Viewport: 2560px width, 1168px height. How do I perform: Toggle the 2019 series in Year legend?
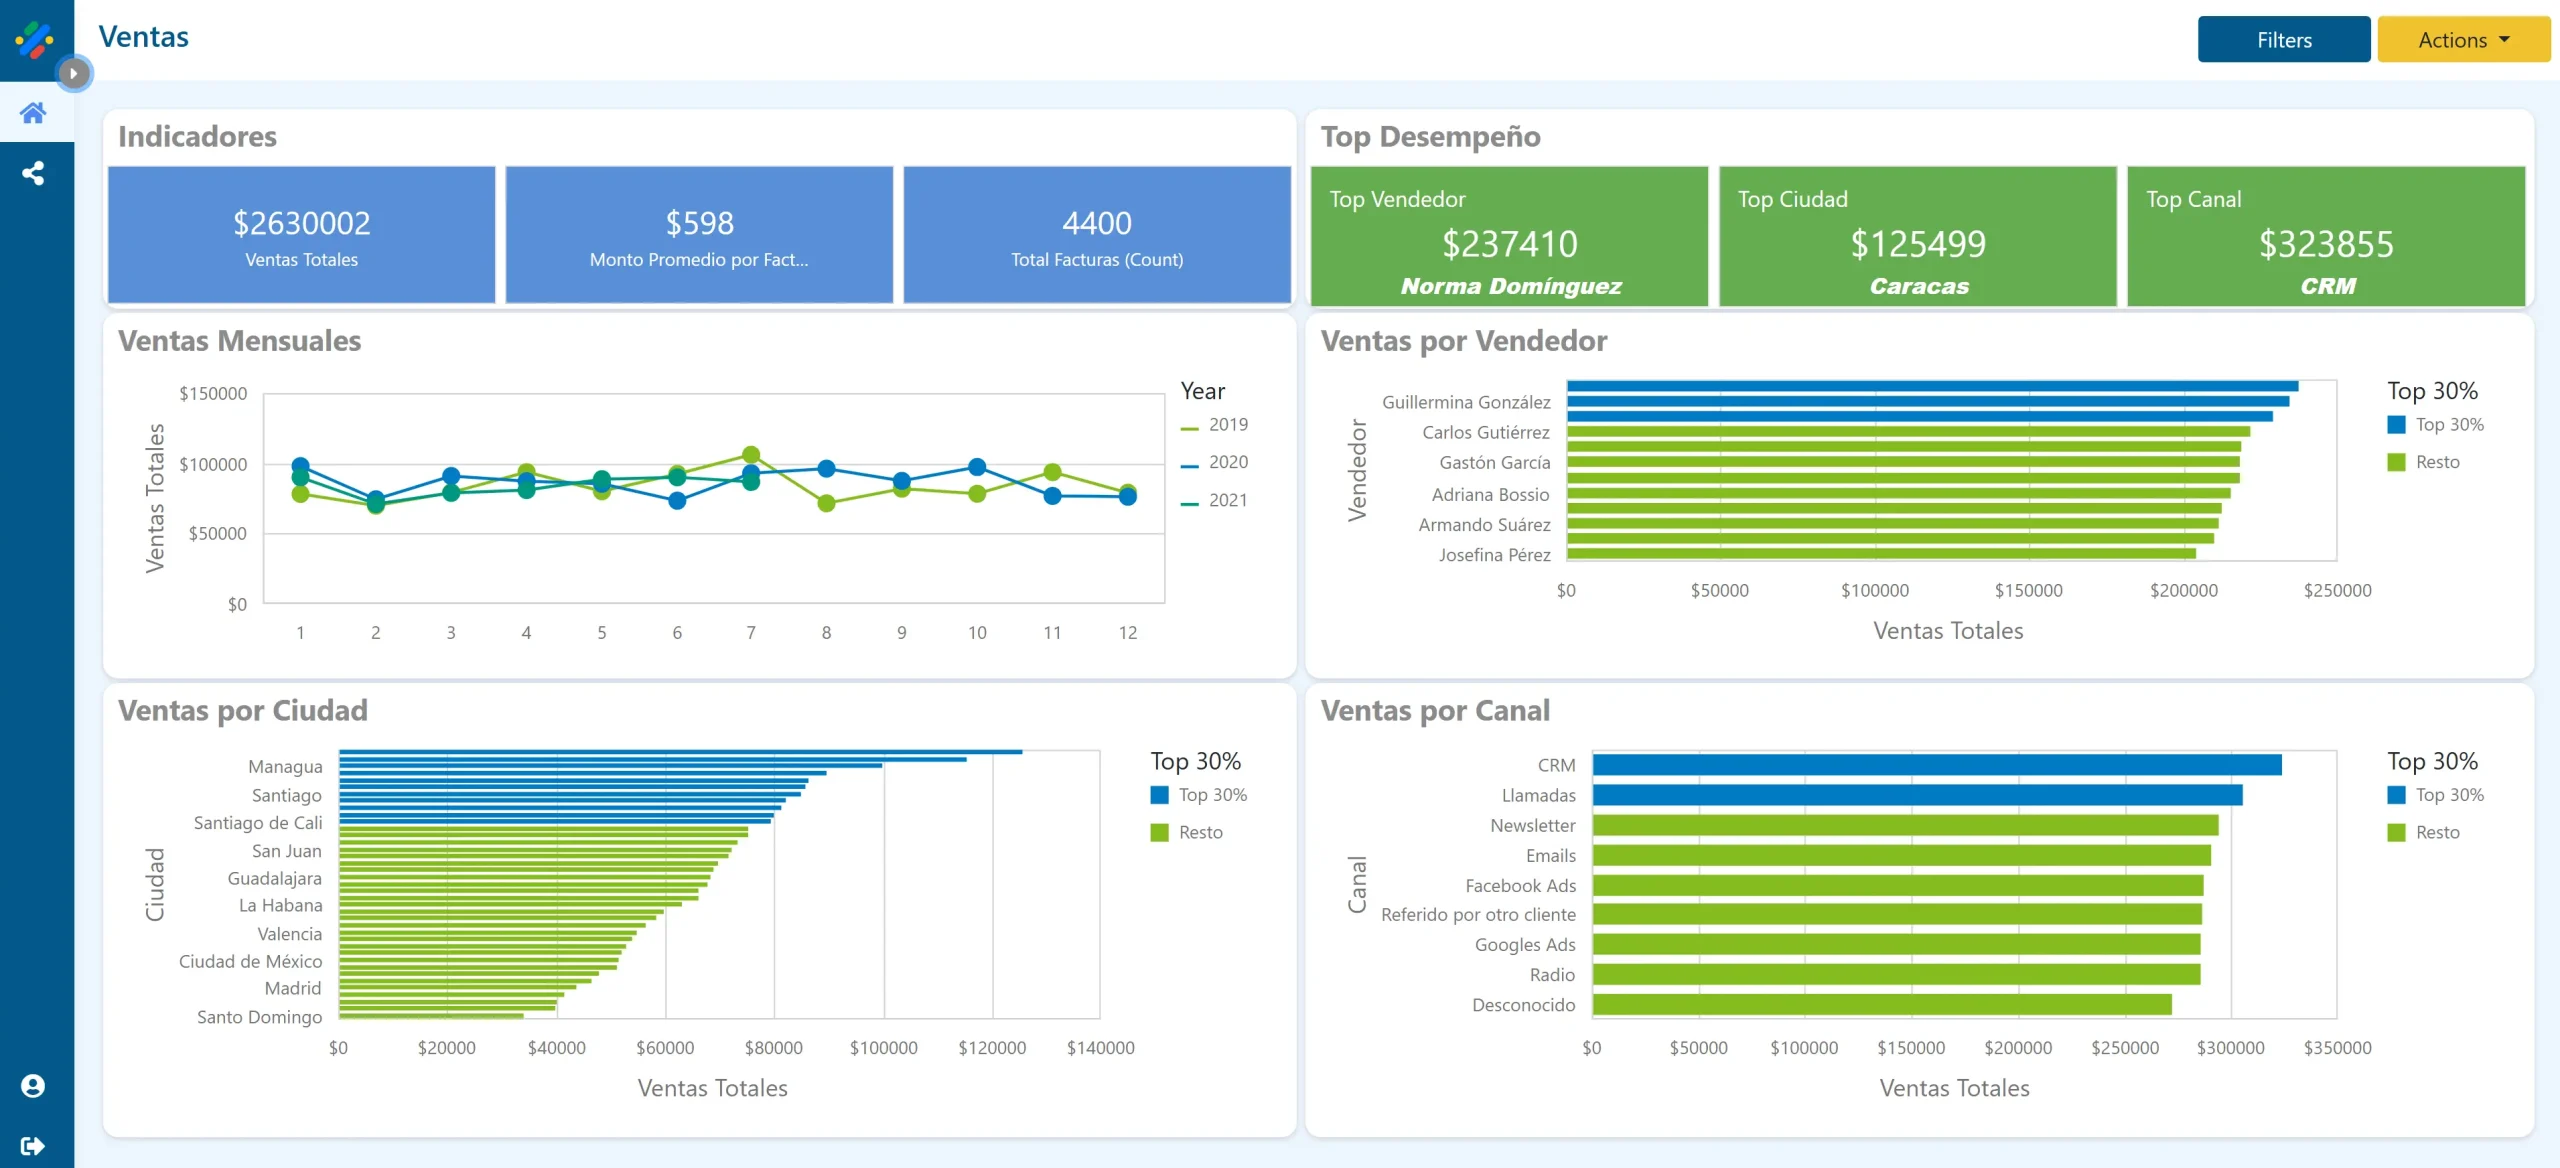[1226, 425]
